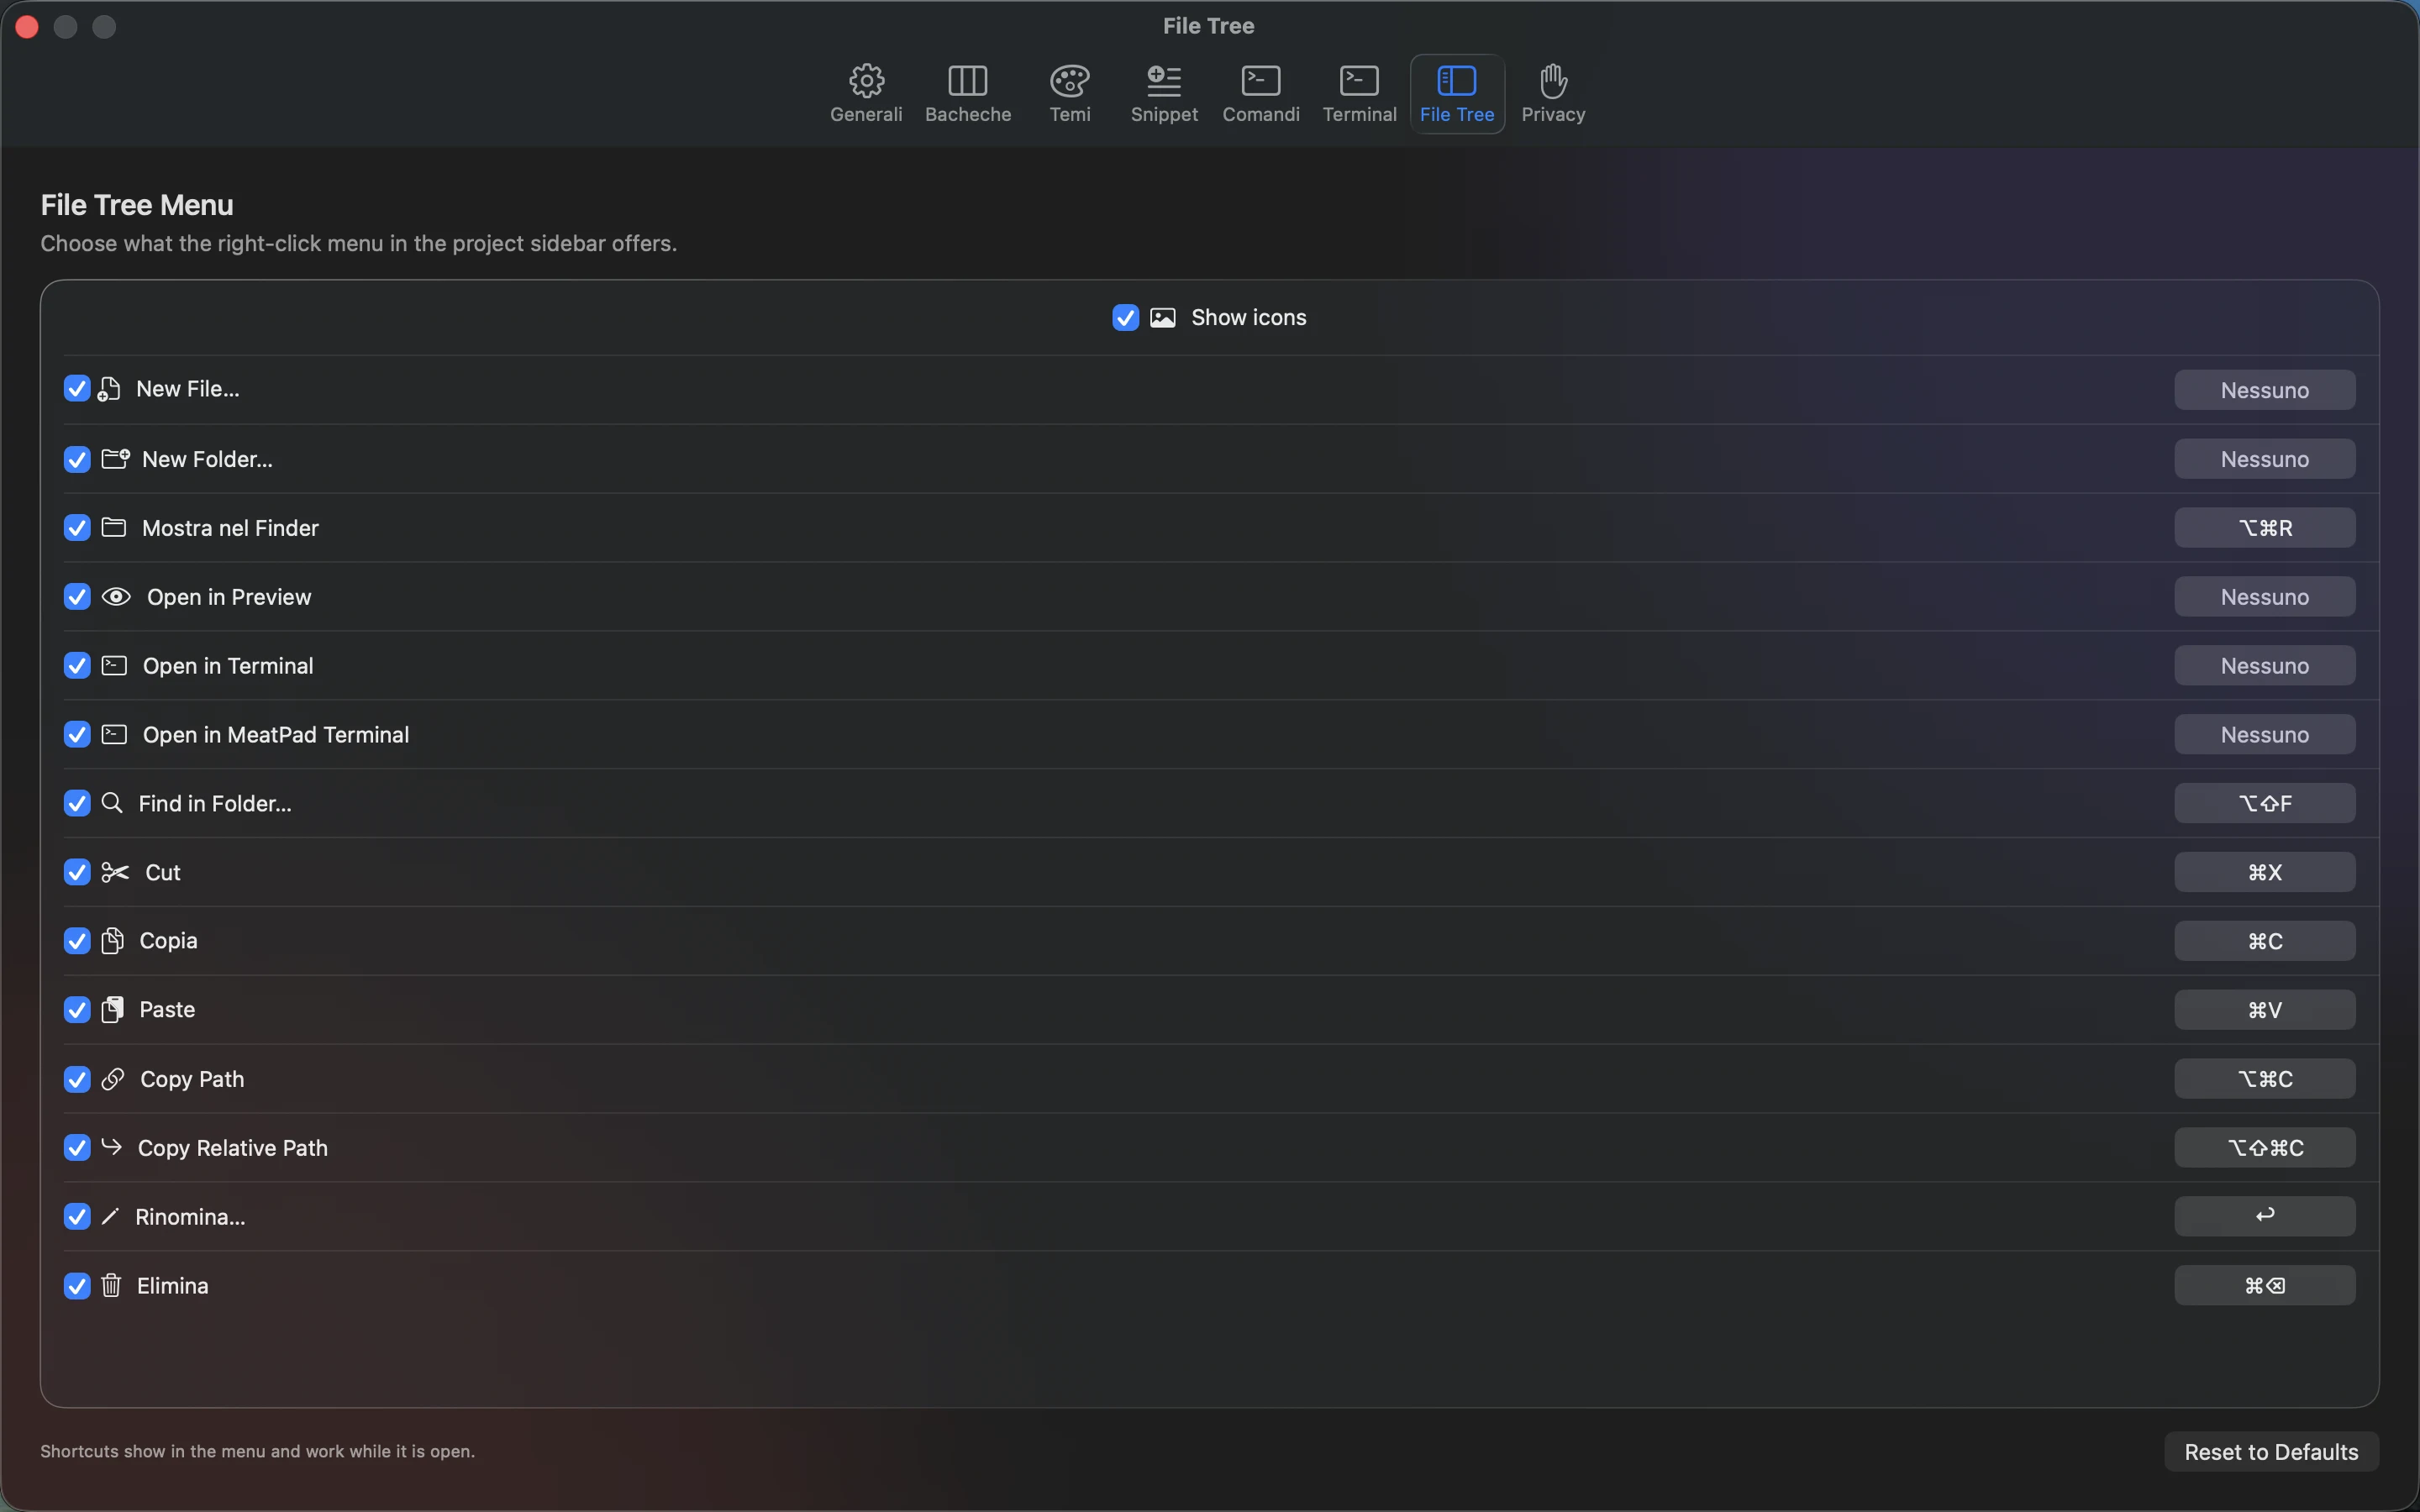Viewport: 2420px width, 1512px height.
Task: Toggle the Copy Path checkbox
Action: (77, 1079)
